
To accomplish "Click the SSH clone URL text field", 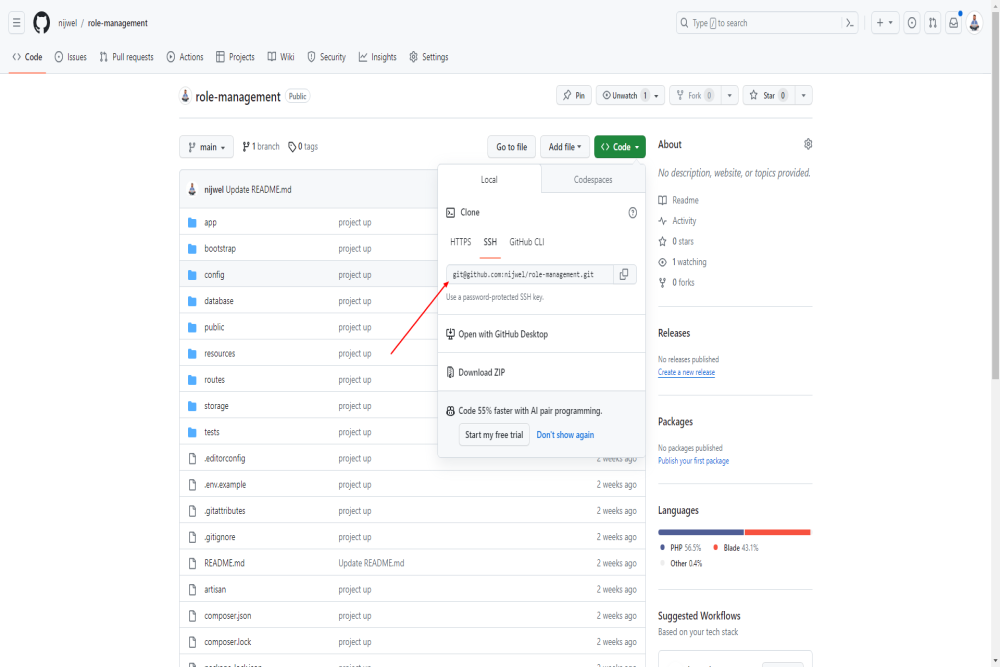I will click(x=530, y=274).
